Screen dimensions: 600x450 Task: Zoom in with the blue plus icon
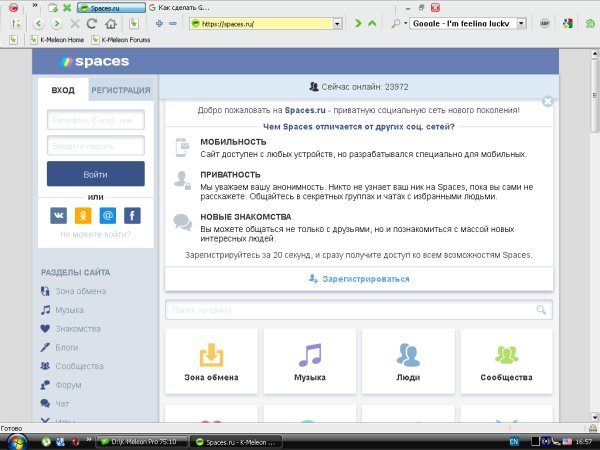(x=159, y=24)
